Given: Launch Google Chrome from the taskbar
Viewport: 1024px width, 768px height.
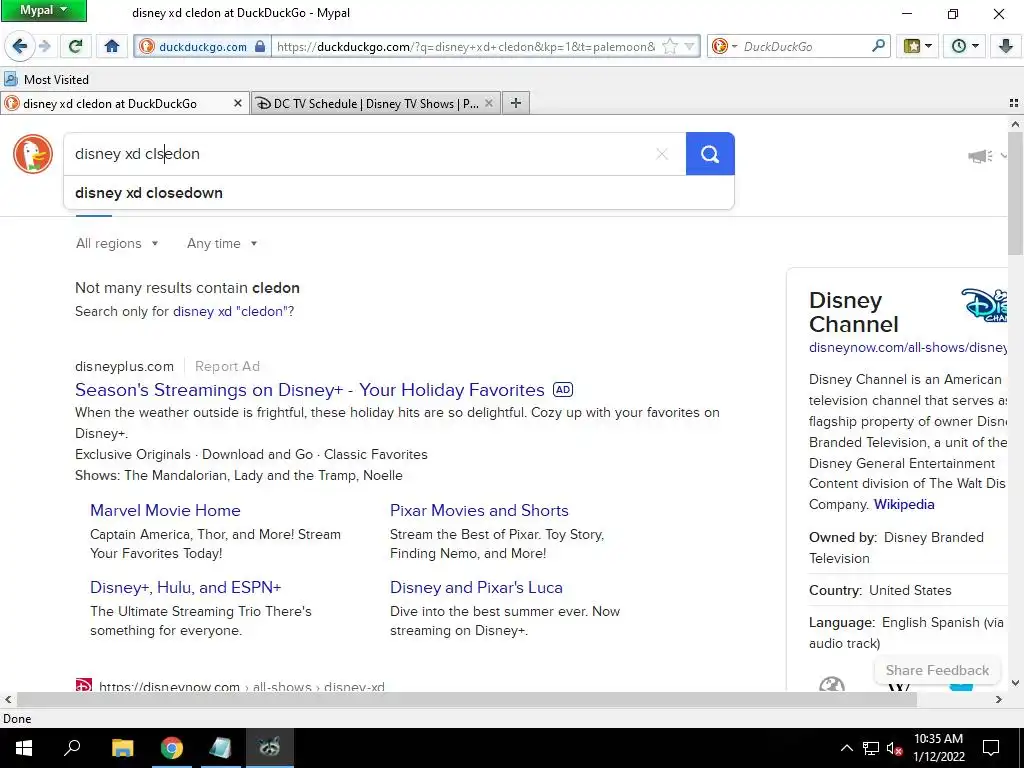Looking at the screenshot, I should coord(172,748).
